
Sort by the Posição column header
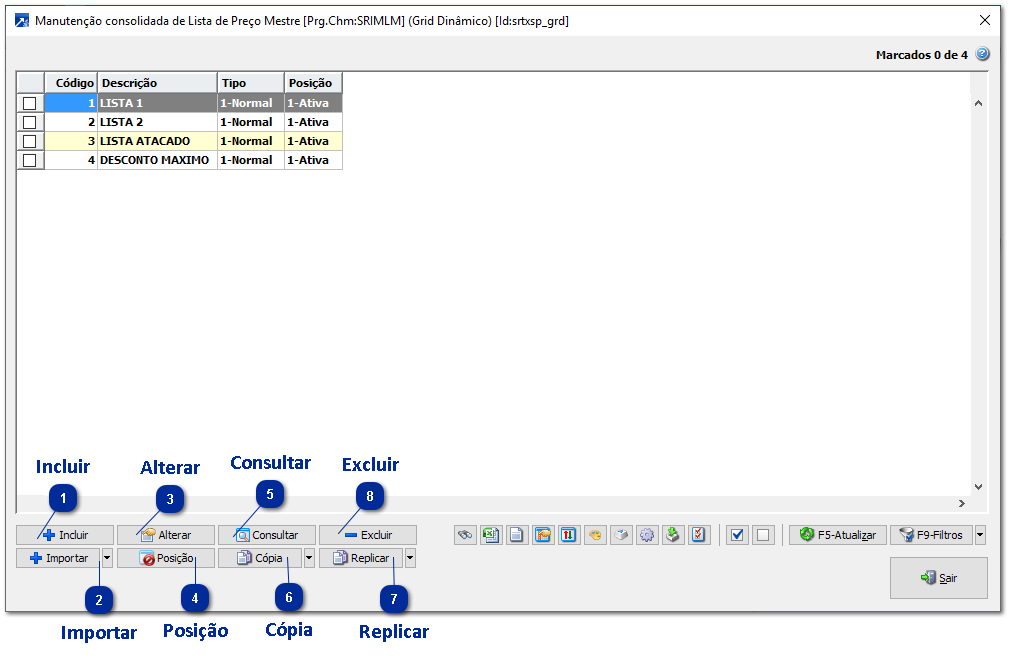(313, 83)
